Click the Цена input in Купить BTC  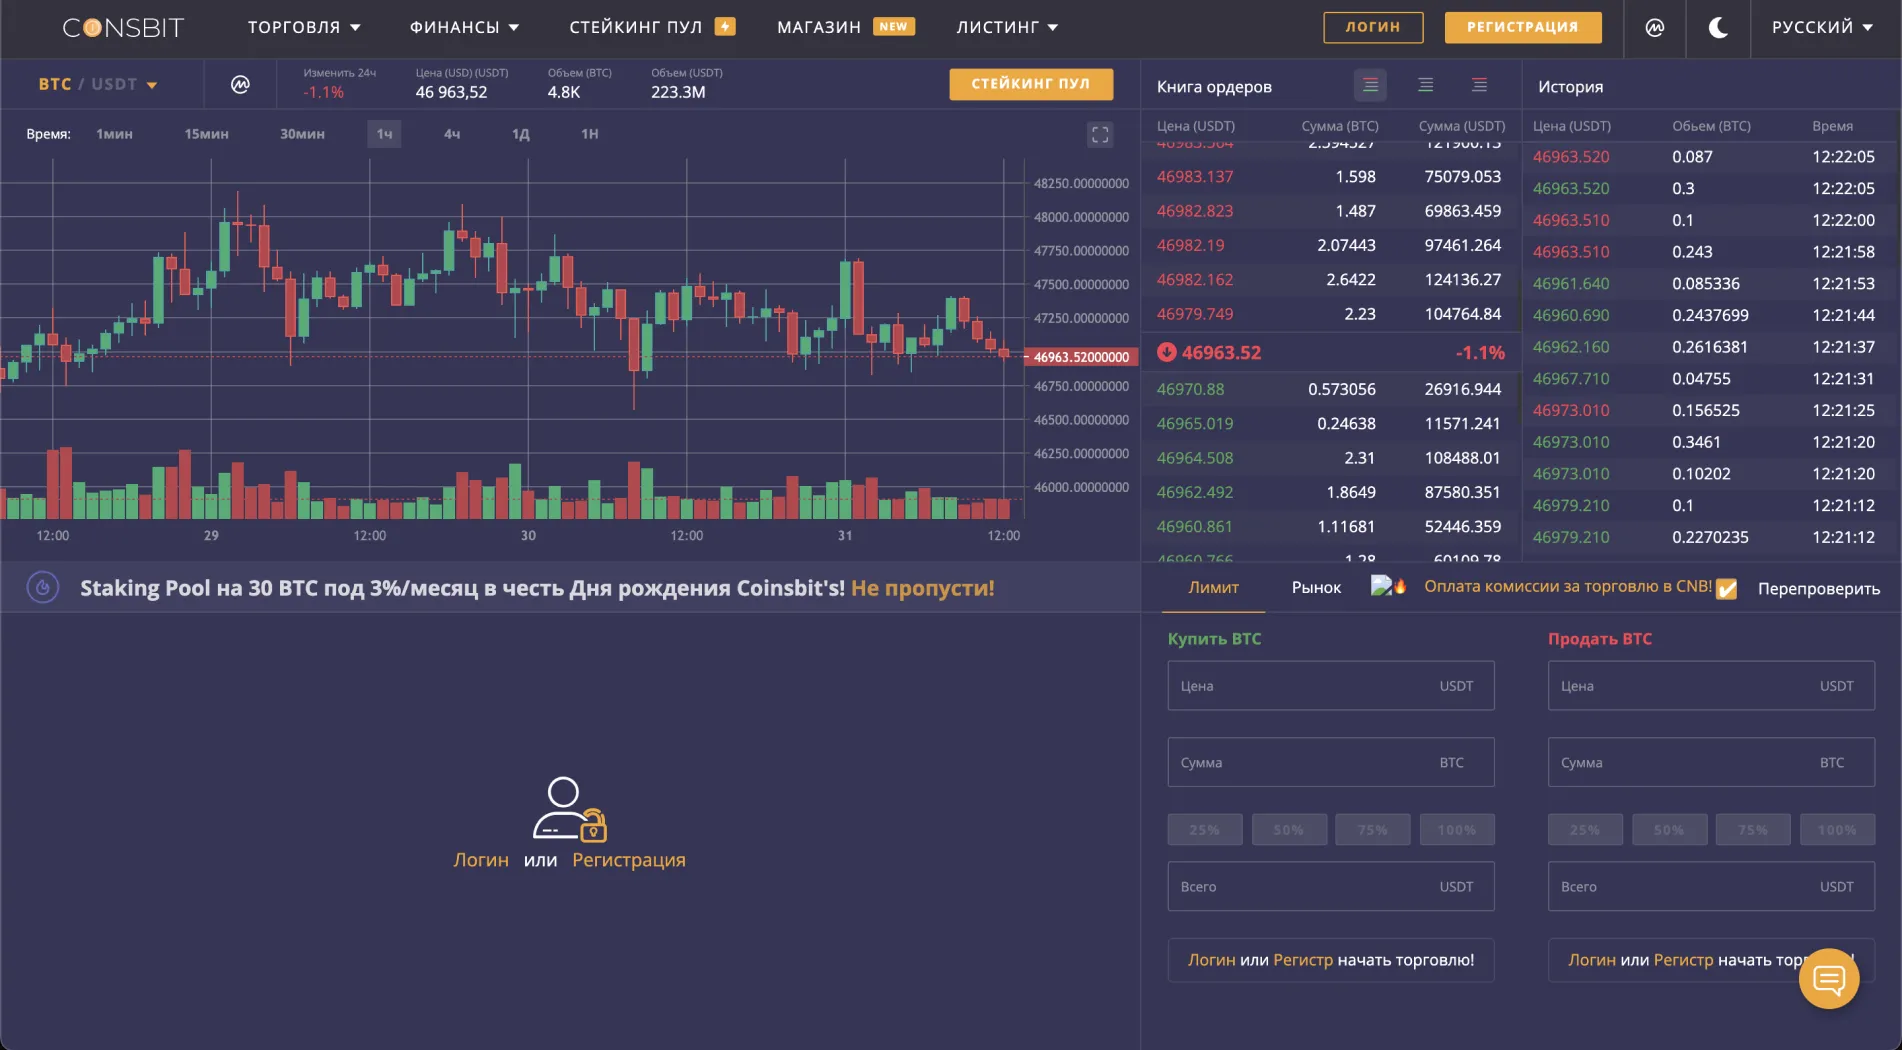(x=1331, y=686)
